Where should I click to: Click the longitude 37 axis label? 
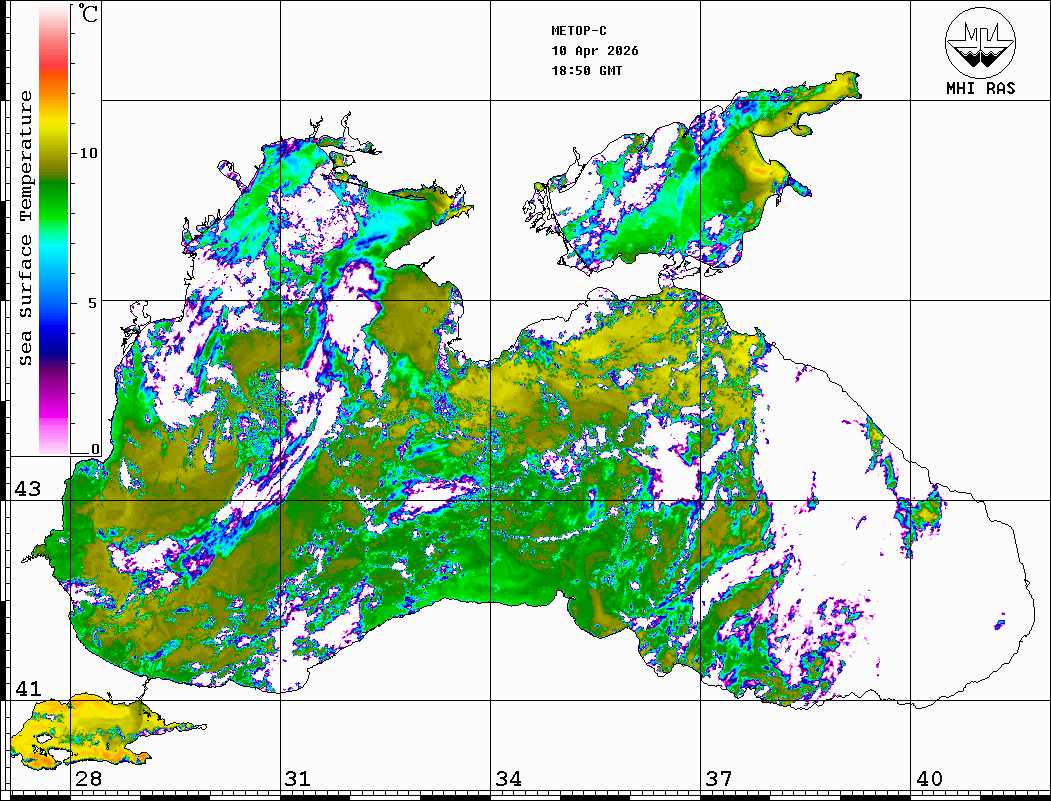click(718, 779)
